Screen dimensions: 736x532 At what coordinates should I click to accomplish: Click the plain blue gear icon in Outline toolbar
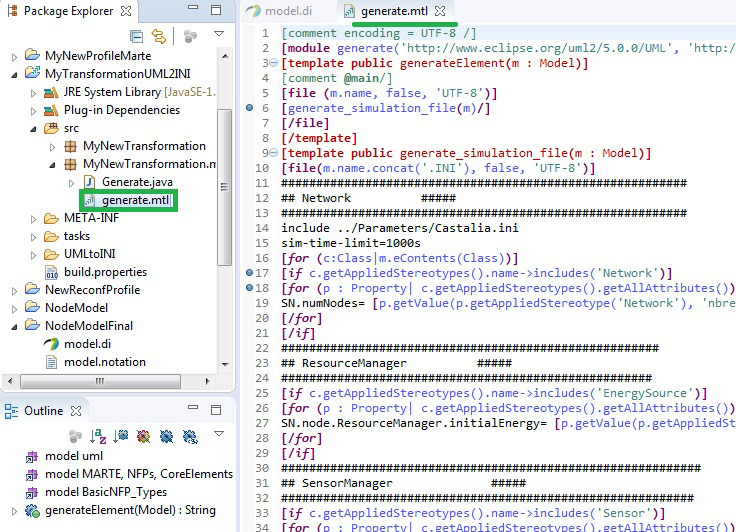[x=166, y=436]
